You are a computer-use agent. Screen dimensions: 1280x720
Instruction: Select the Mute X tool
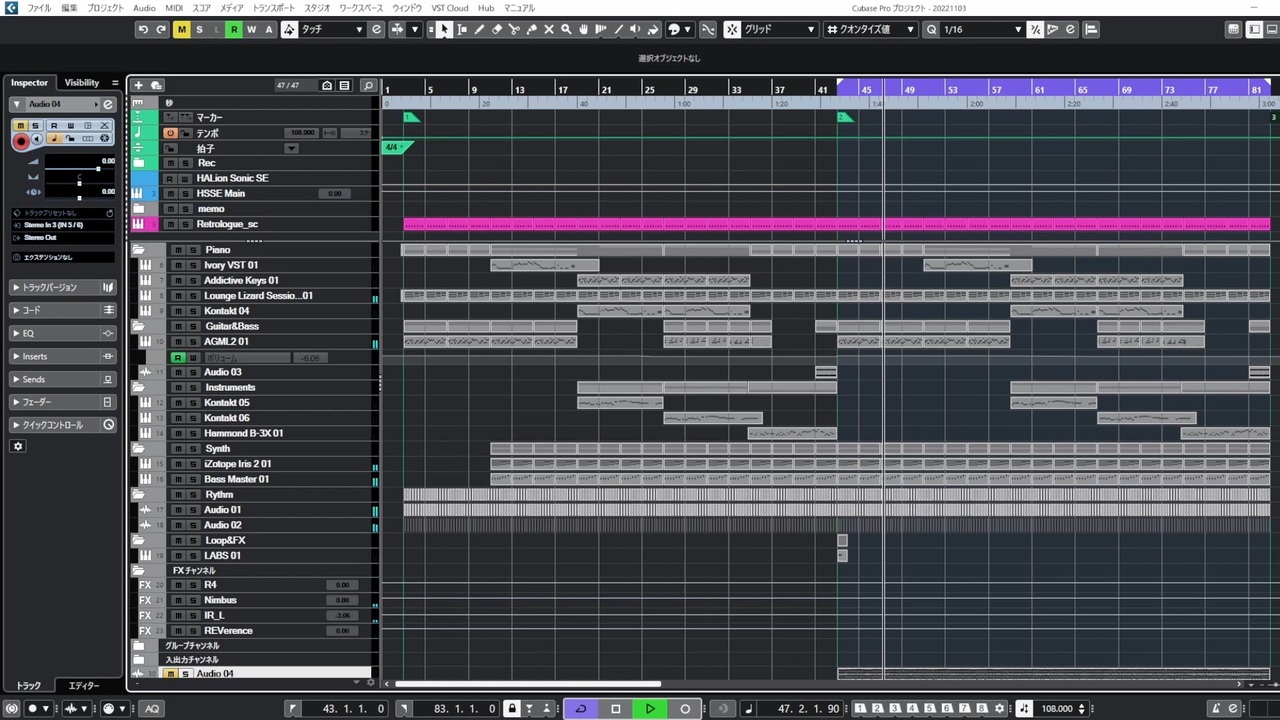tap(549, 30)
